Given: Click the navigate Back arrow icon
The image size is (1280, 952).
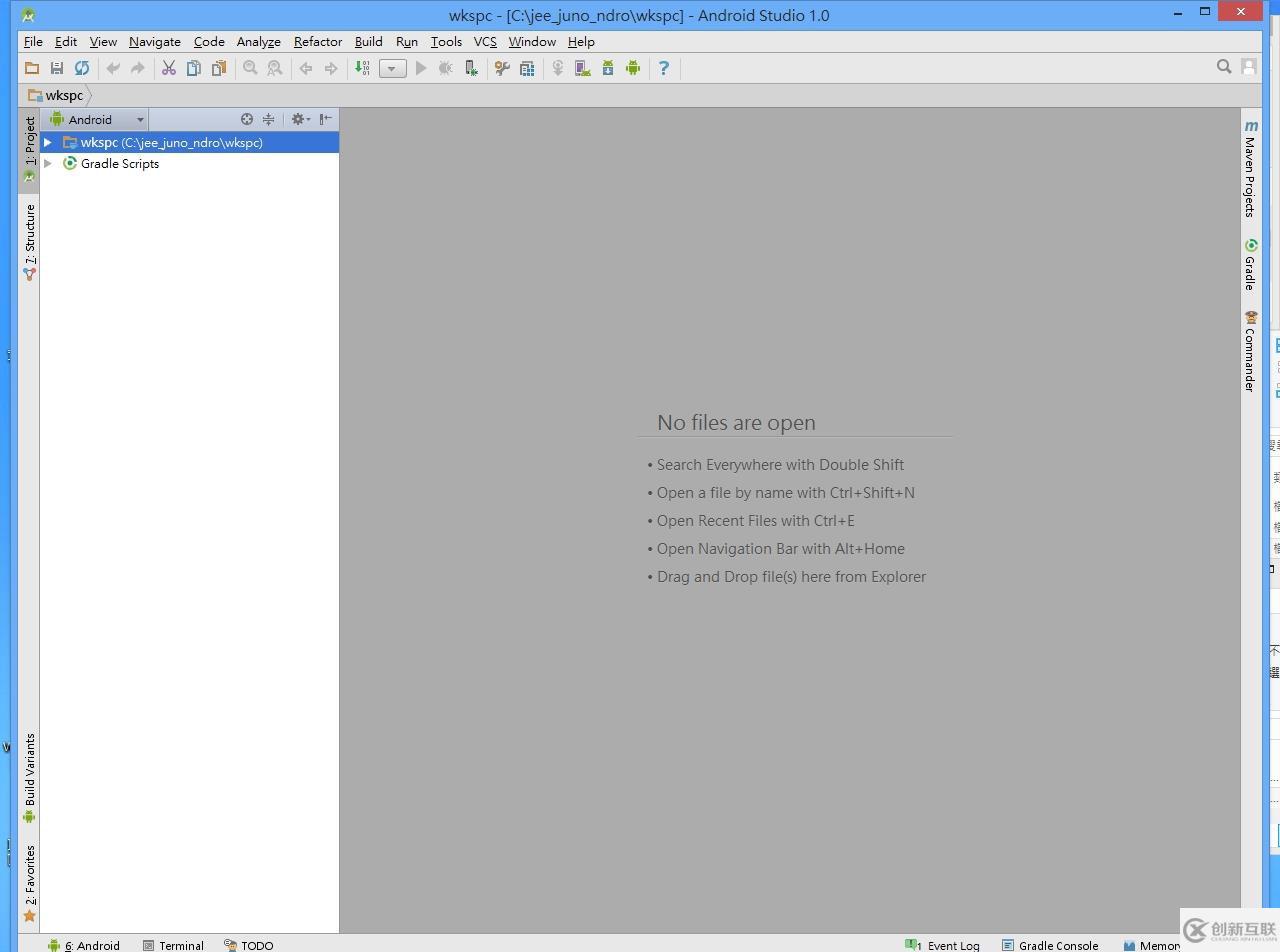Looking at the screenshot, I should point(306,68).
